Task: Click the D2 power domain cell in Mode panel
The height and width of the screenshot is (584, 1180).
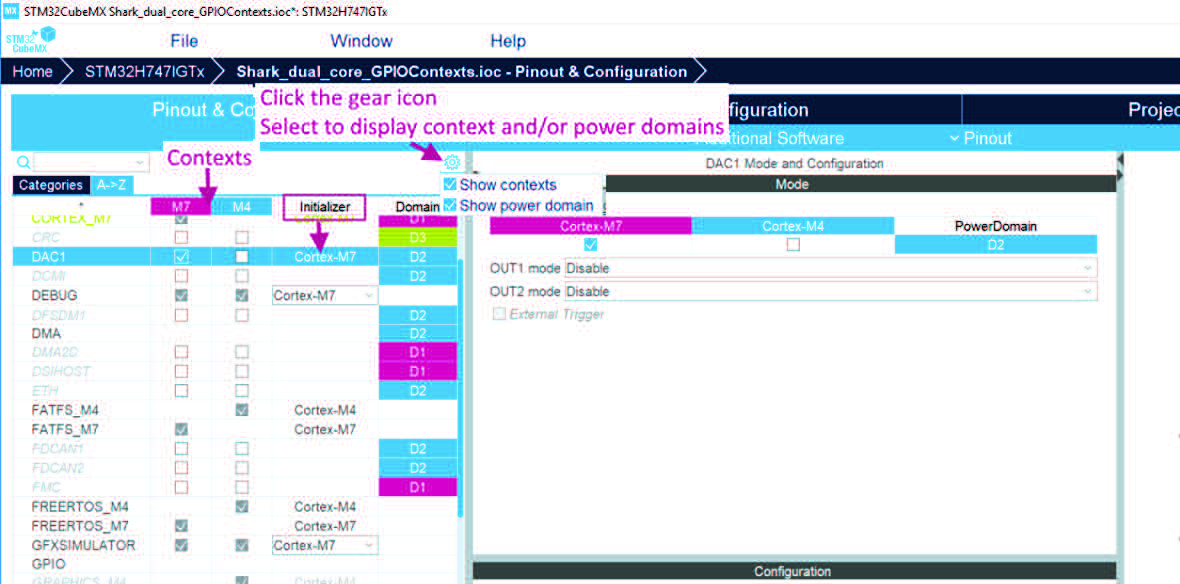Action: tap(996, 245)
